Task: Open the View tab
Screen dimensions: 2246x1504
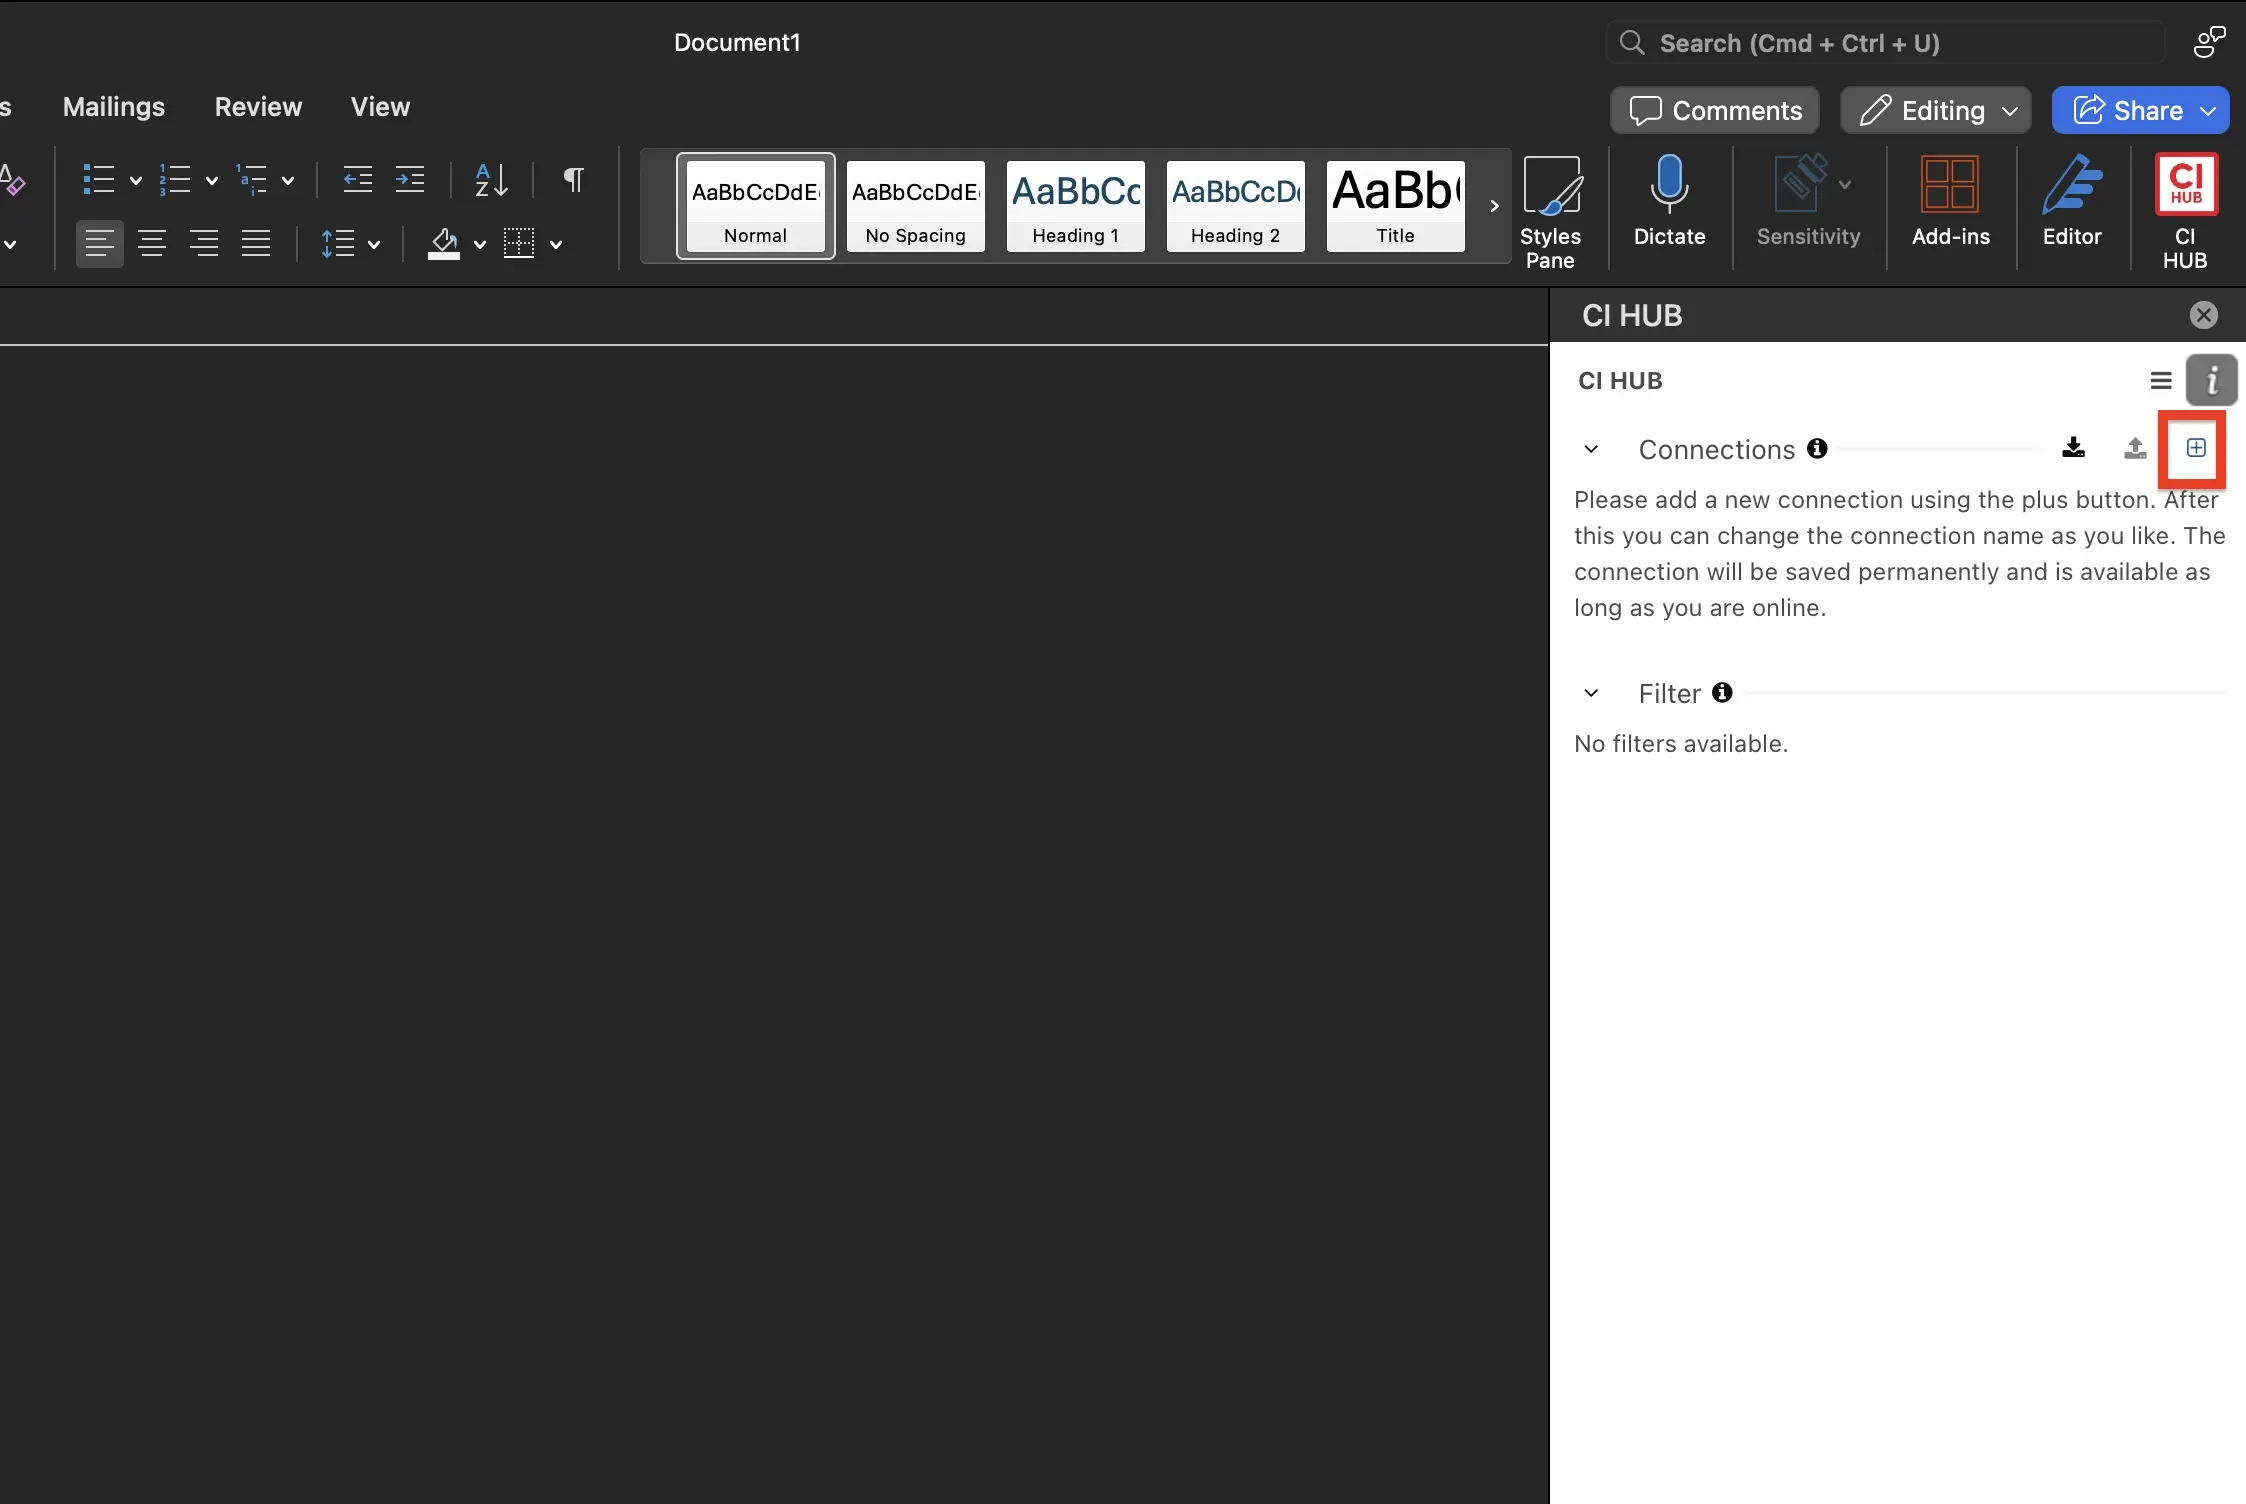Action: tap(380, 107)
